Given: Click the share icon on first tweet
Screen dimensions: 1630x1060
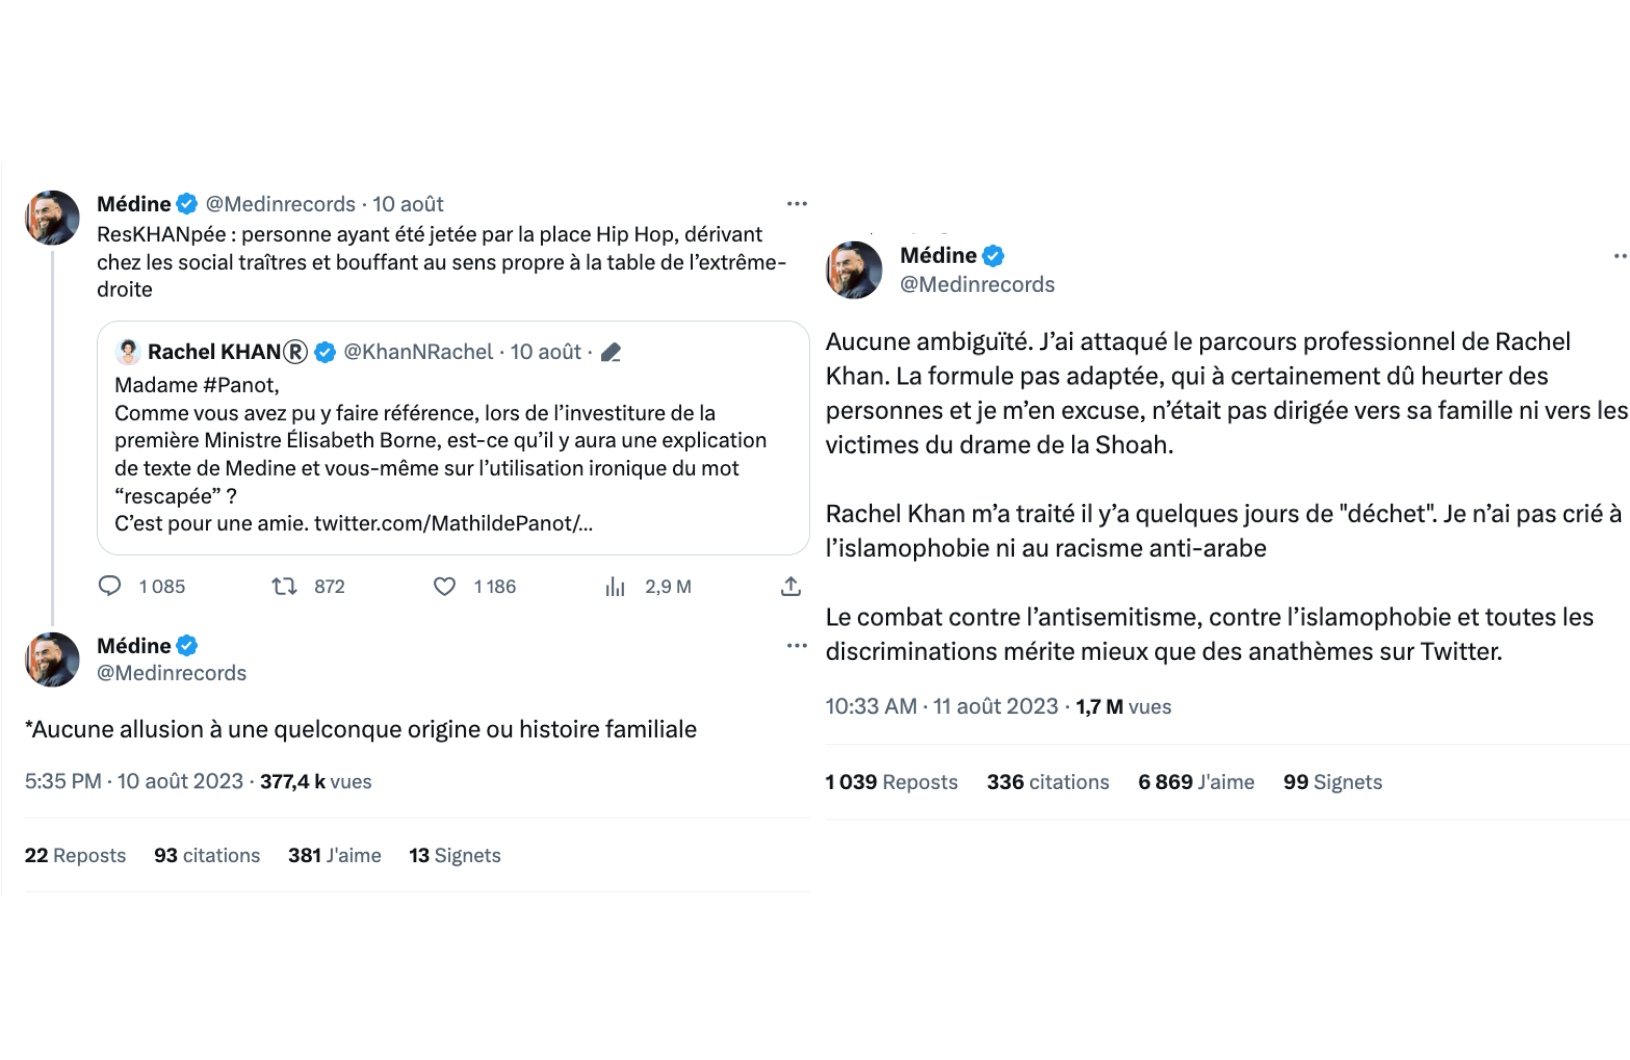Looking at the screenshot, I should tap(790, 586).
